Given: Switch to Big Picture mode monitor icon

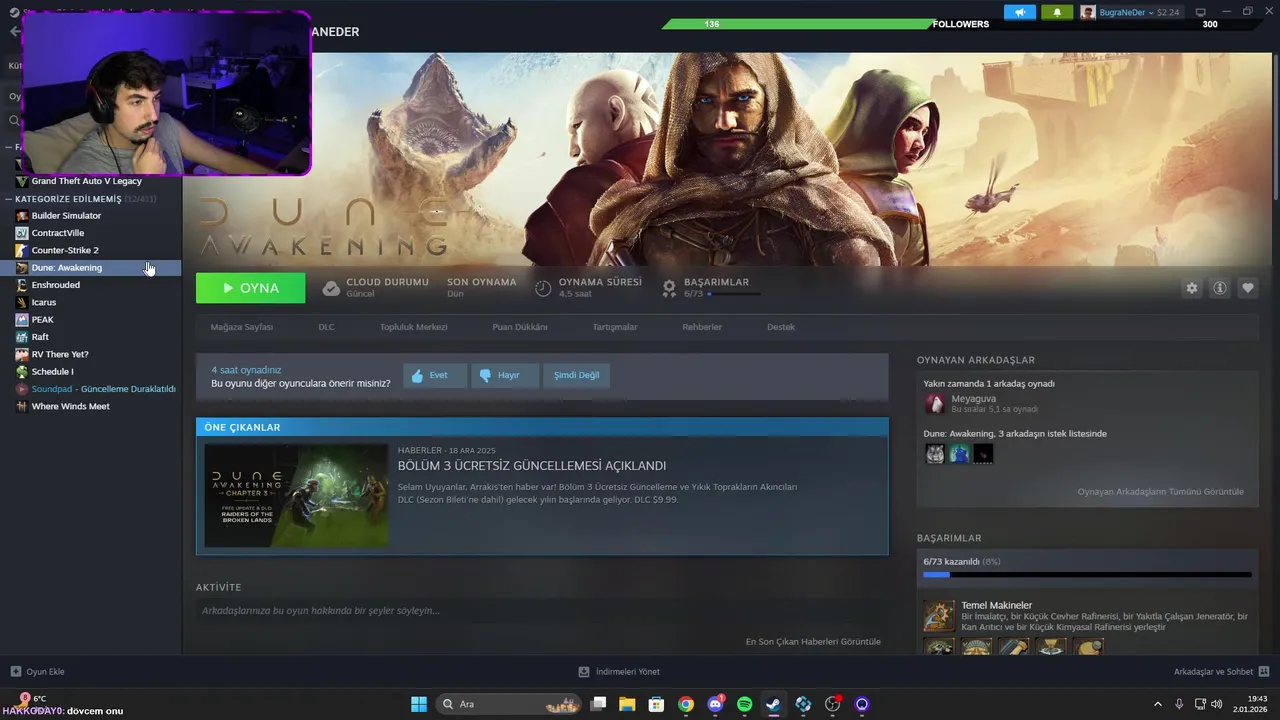Looking at the screenshot, I should (x=1201, y=12).
